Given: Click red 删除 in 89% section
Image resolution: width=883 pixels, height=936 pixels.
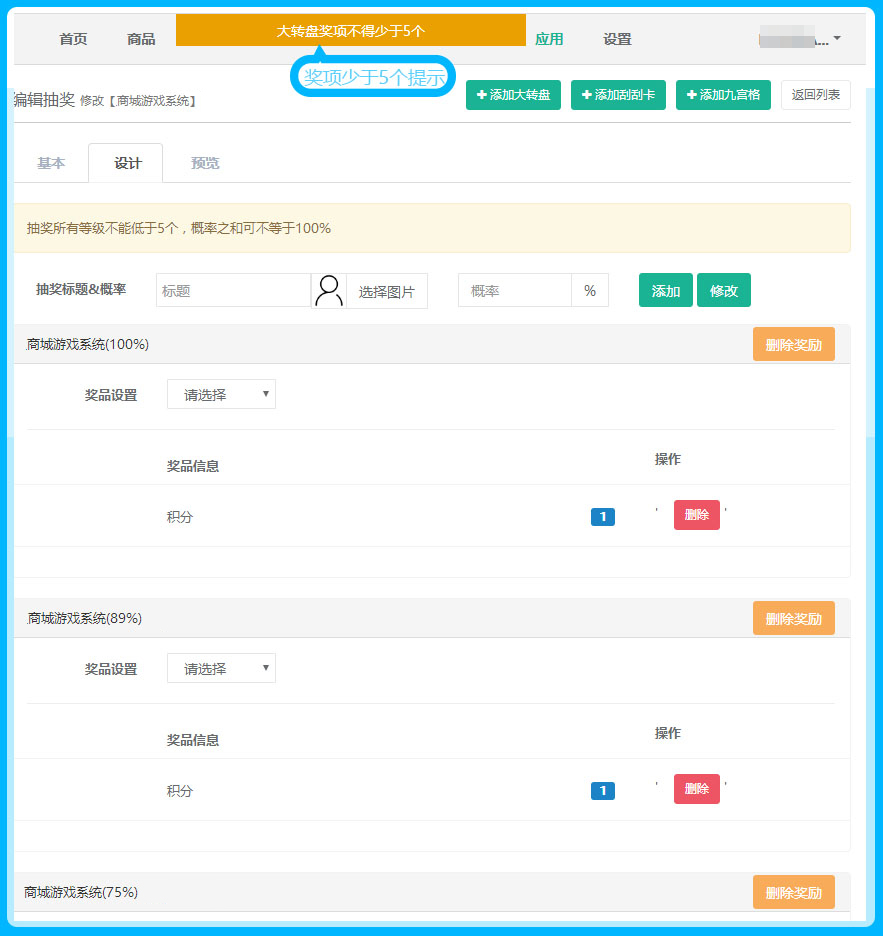Looking at the screenshot, I should [696, 789].
